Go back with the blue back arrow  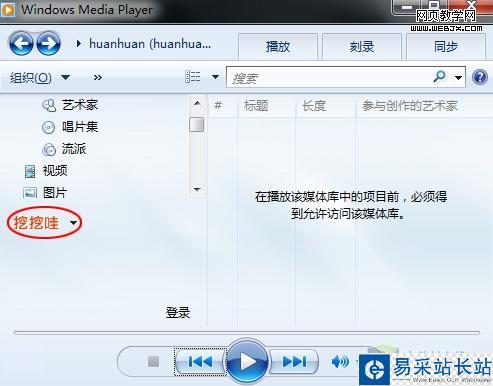click(21, 43)
